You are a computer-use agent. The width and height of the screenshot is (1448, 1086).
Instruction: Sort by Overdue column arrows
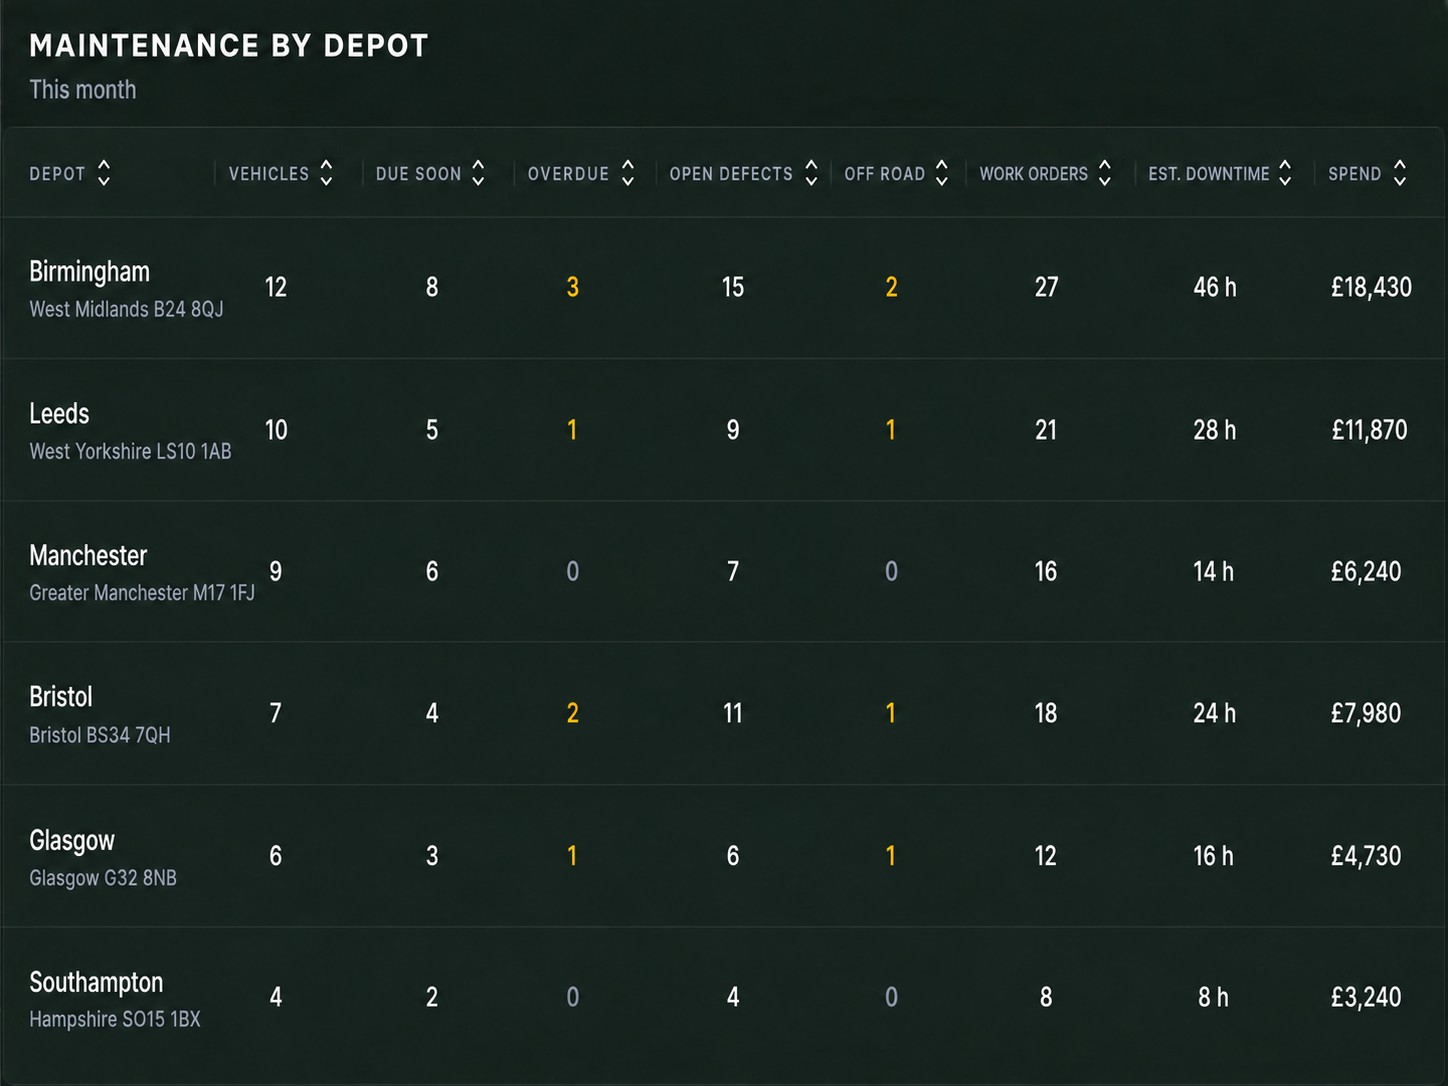tap(628, 173)
